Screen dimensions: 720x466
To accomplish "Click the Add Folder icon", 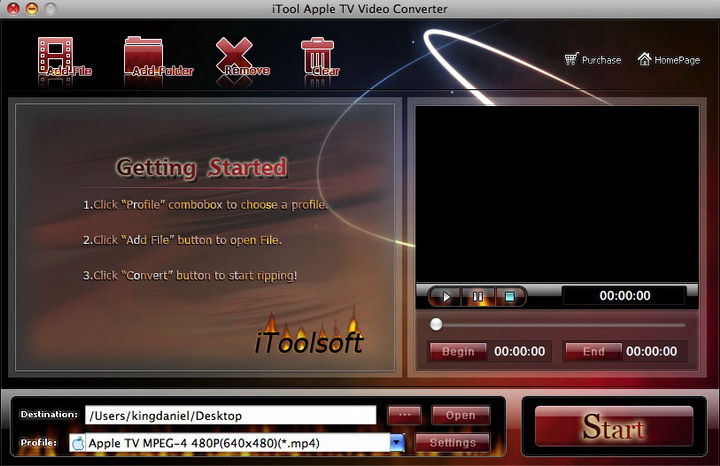I will click(x=143, y=56).
